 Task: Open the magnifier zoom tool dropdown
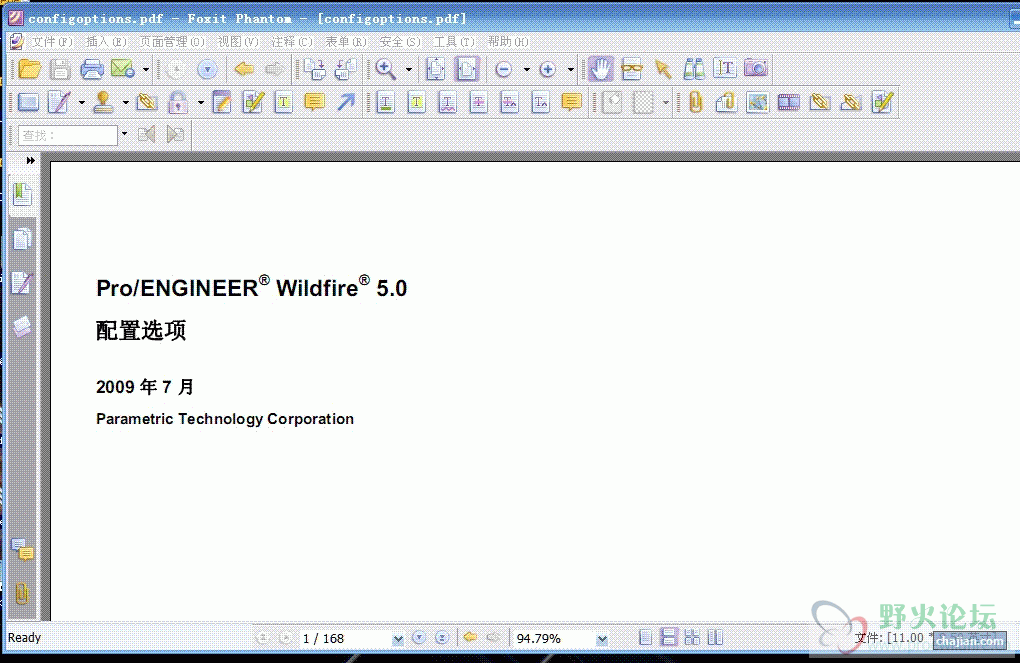click(409, 69)
